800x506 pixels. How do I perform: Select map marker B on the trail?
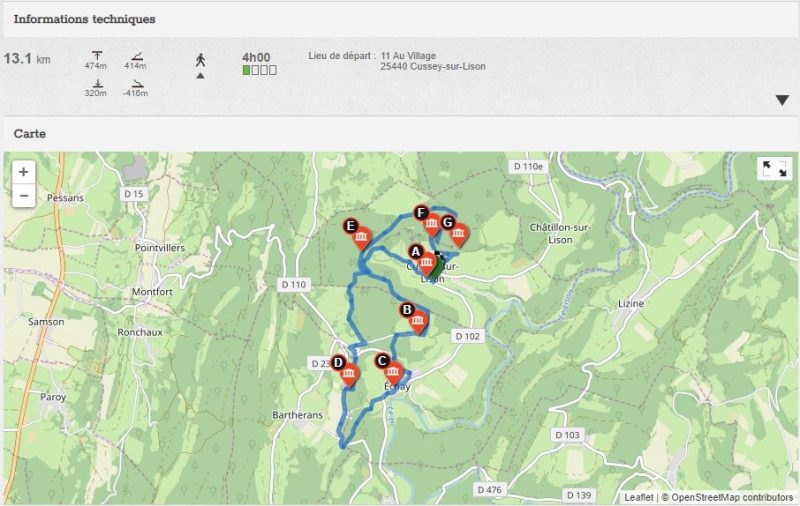pos(418,320)
